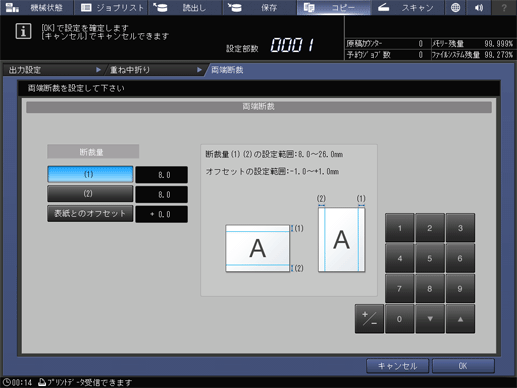Click the 両端断裁を設定して下さい instruction text

pos(76,88)
